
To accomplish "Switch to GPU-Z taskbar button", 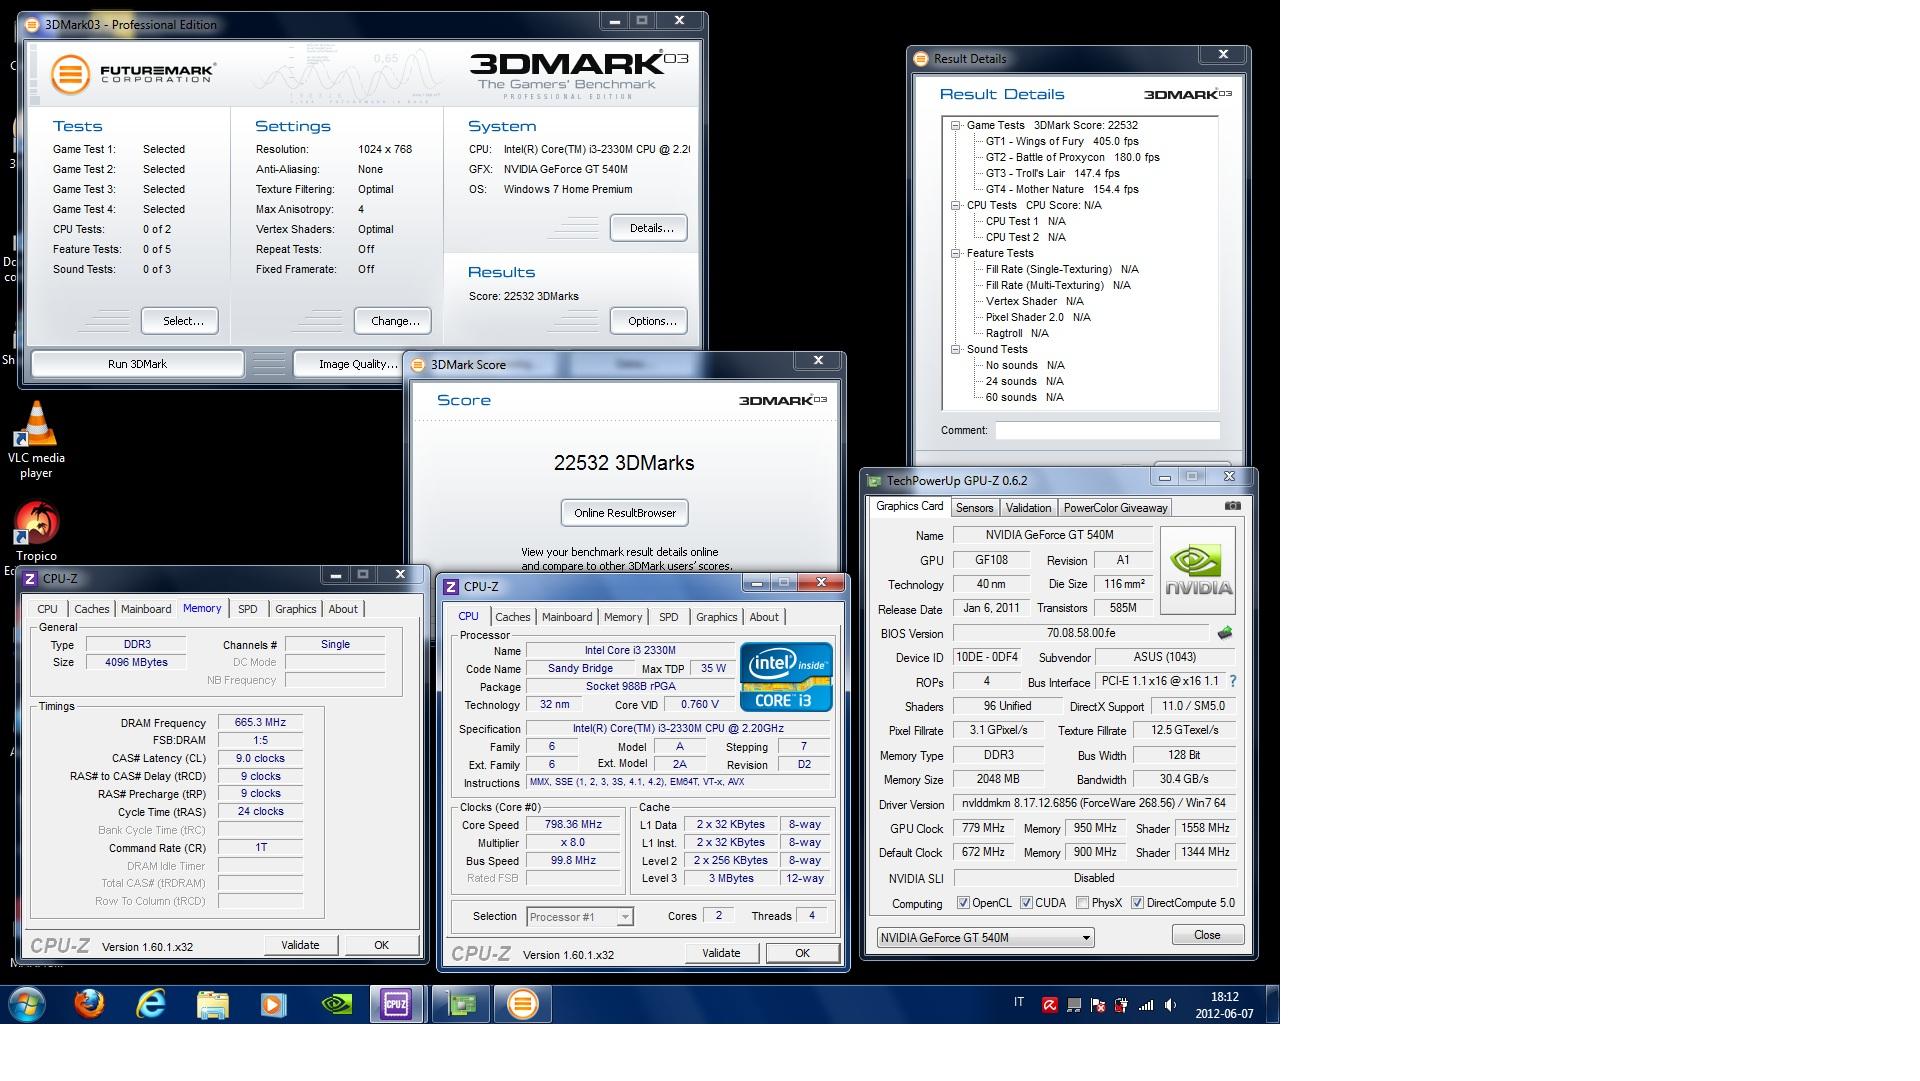I will click(461, 1004).
